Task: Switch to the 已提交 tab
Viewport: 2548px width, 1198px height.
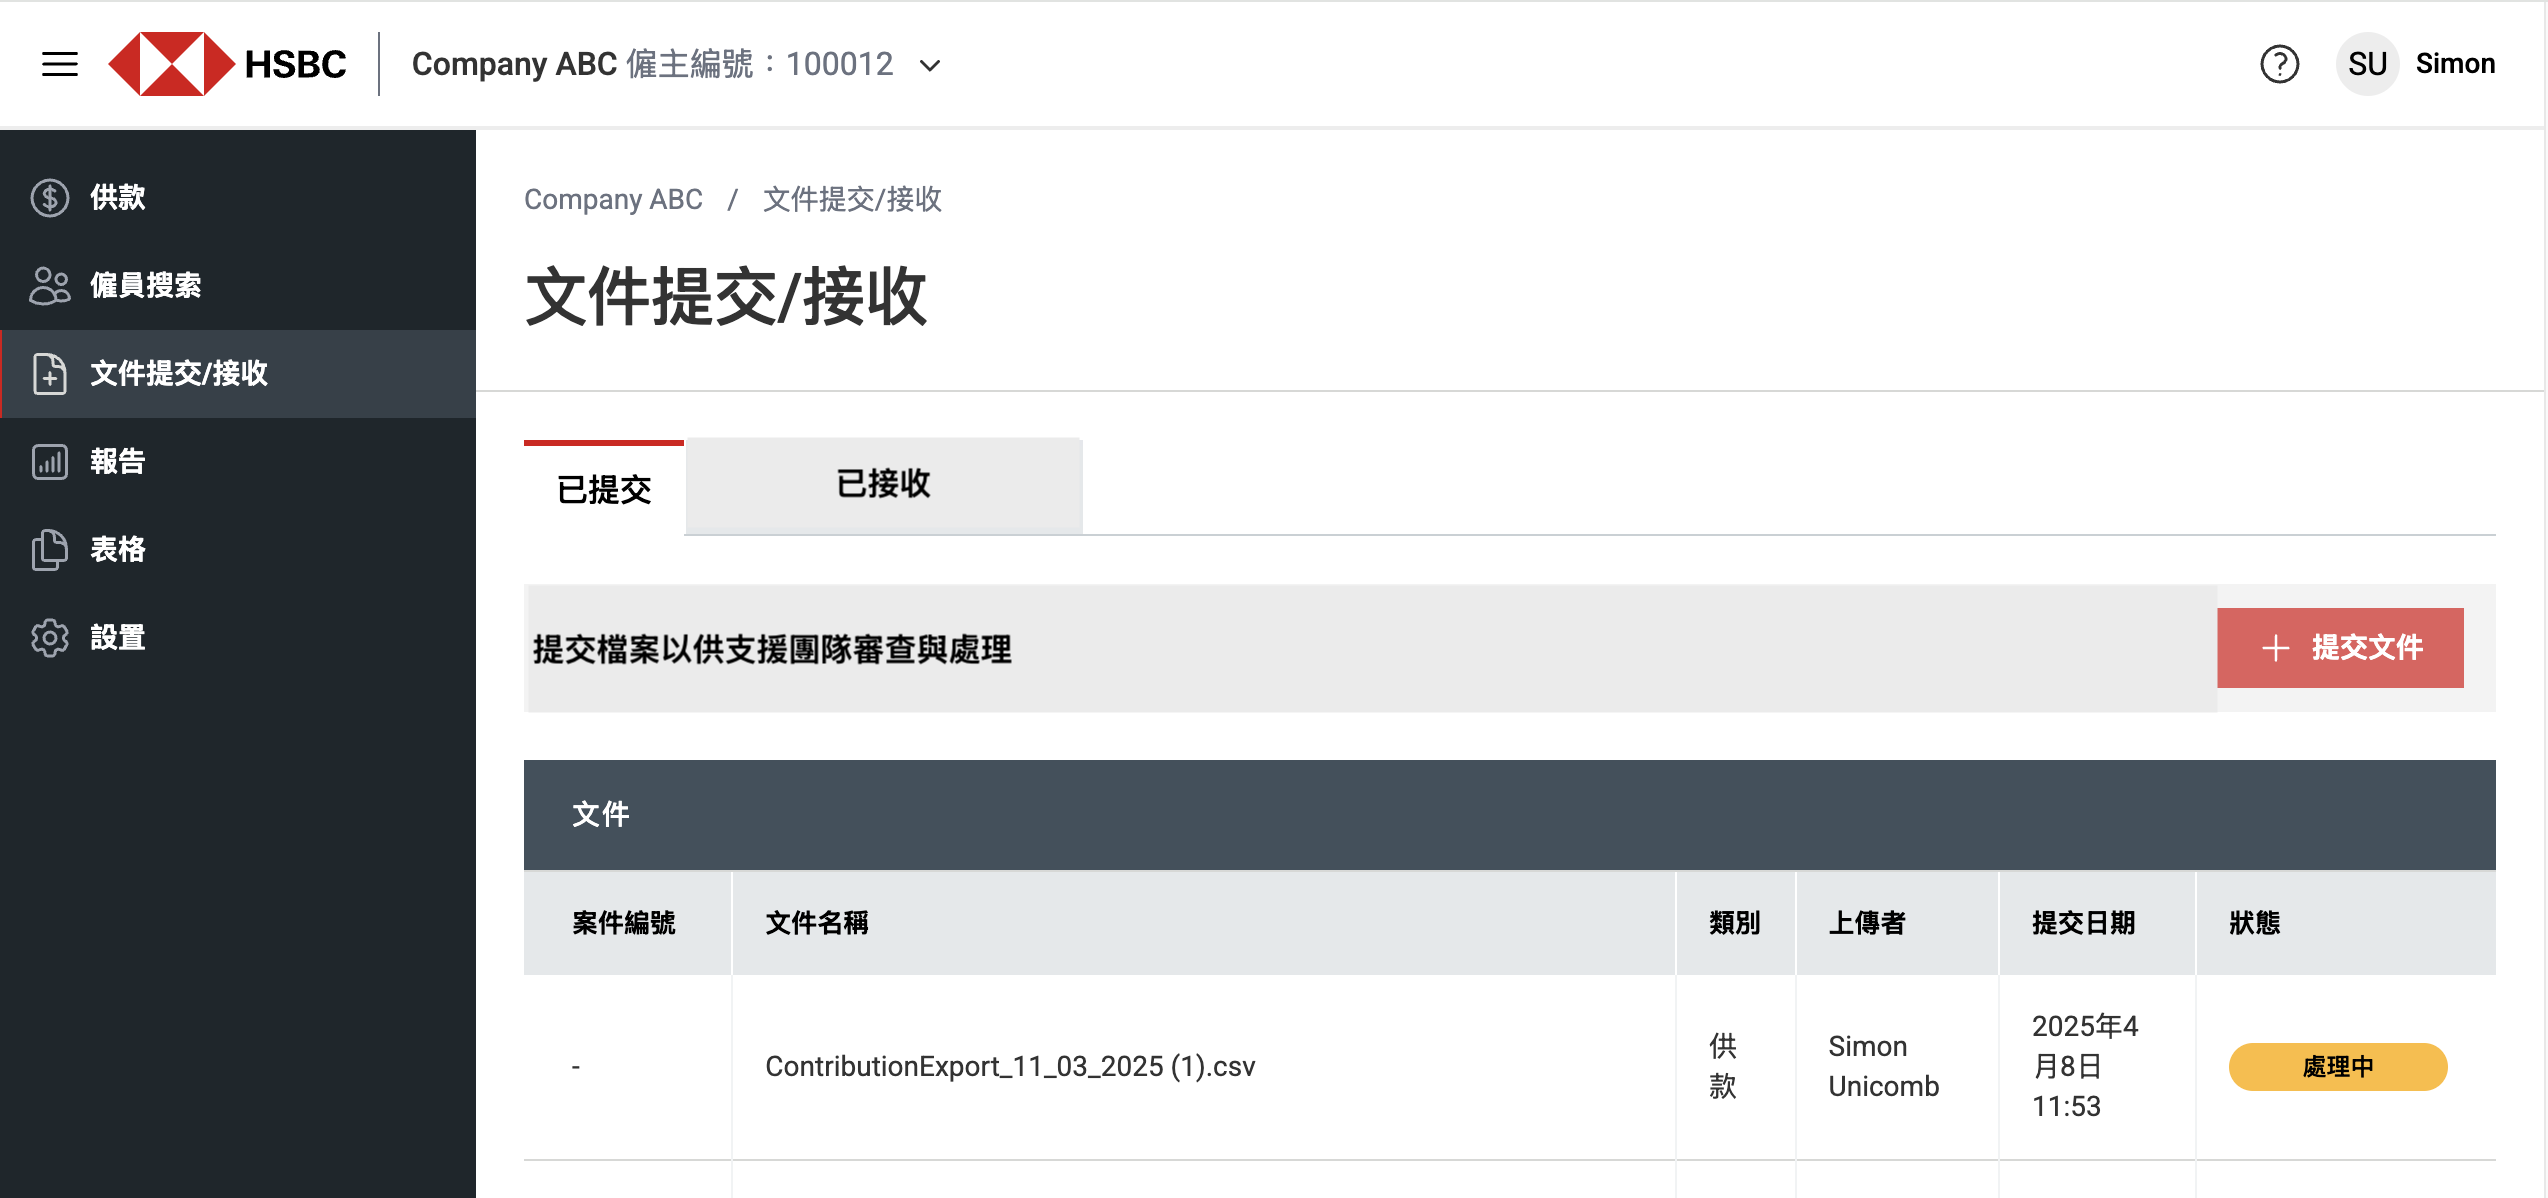Action: coord(604,489)
